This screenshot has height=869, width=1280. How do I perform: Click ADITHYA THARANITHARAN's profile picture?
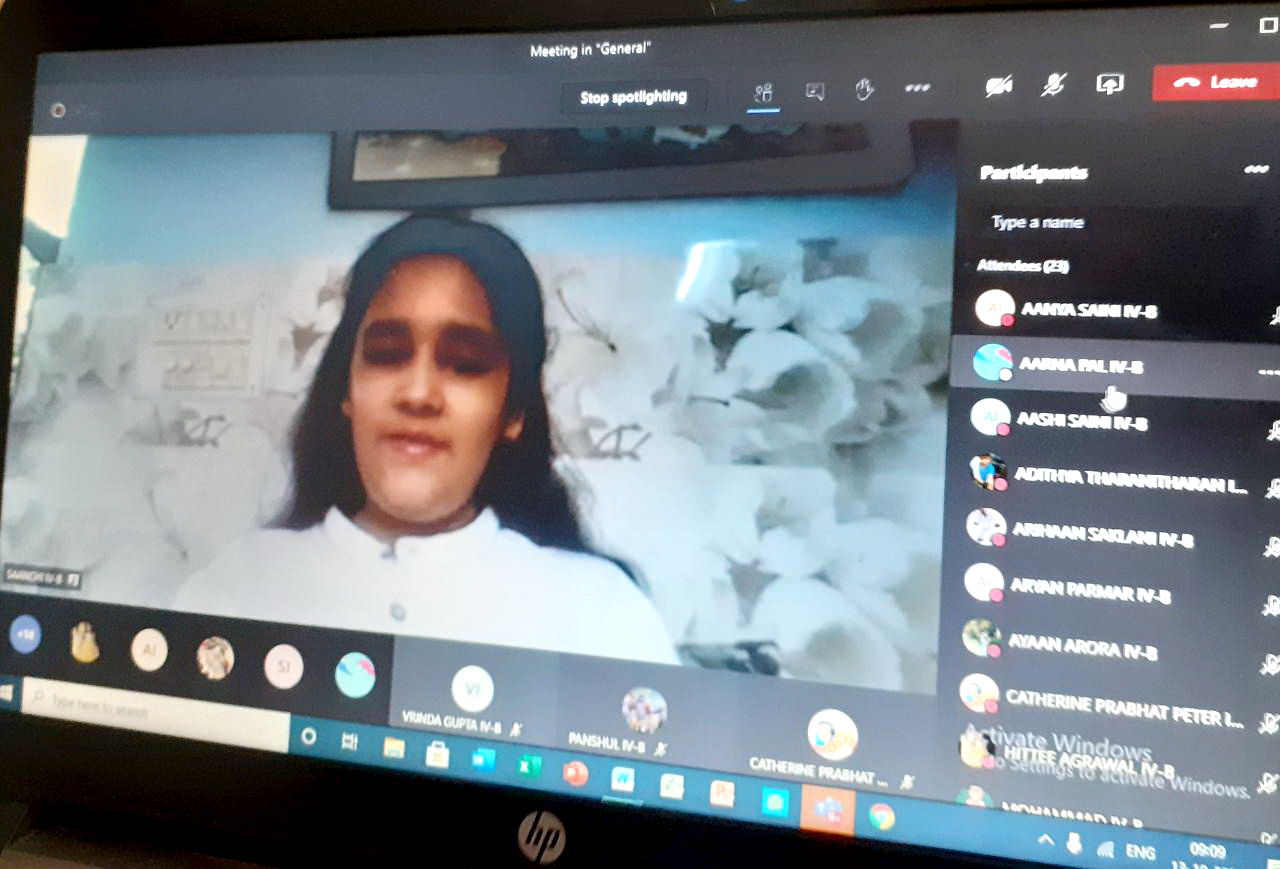(988, 471)
